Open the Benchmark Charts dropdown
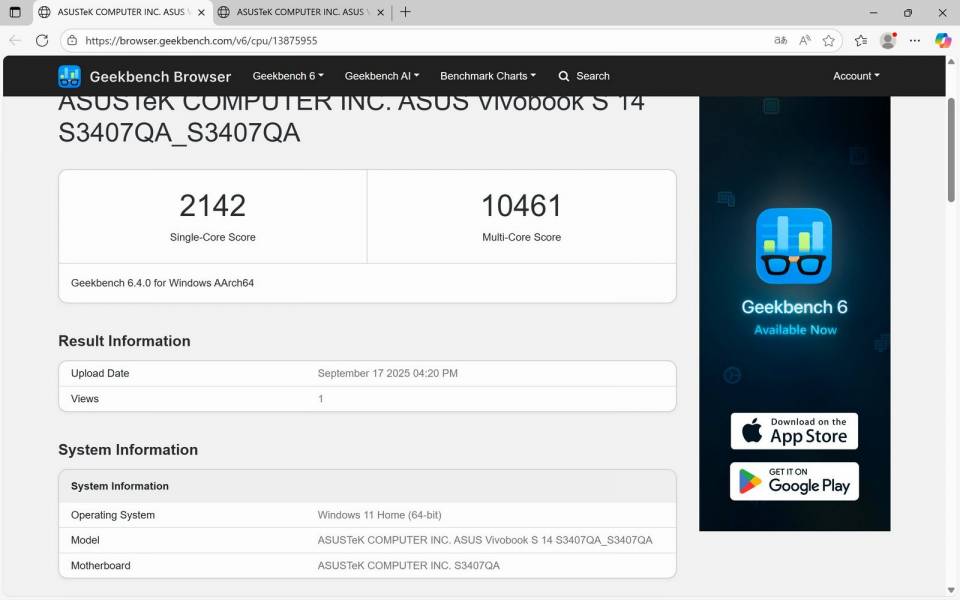The height and width of the screenshot is (600, 960). [x=488, y=76]
